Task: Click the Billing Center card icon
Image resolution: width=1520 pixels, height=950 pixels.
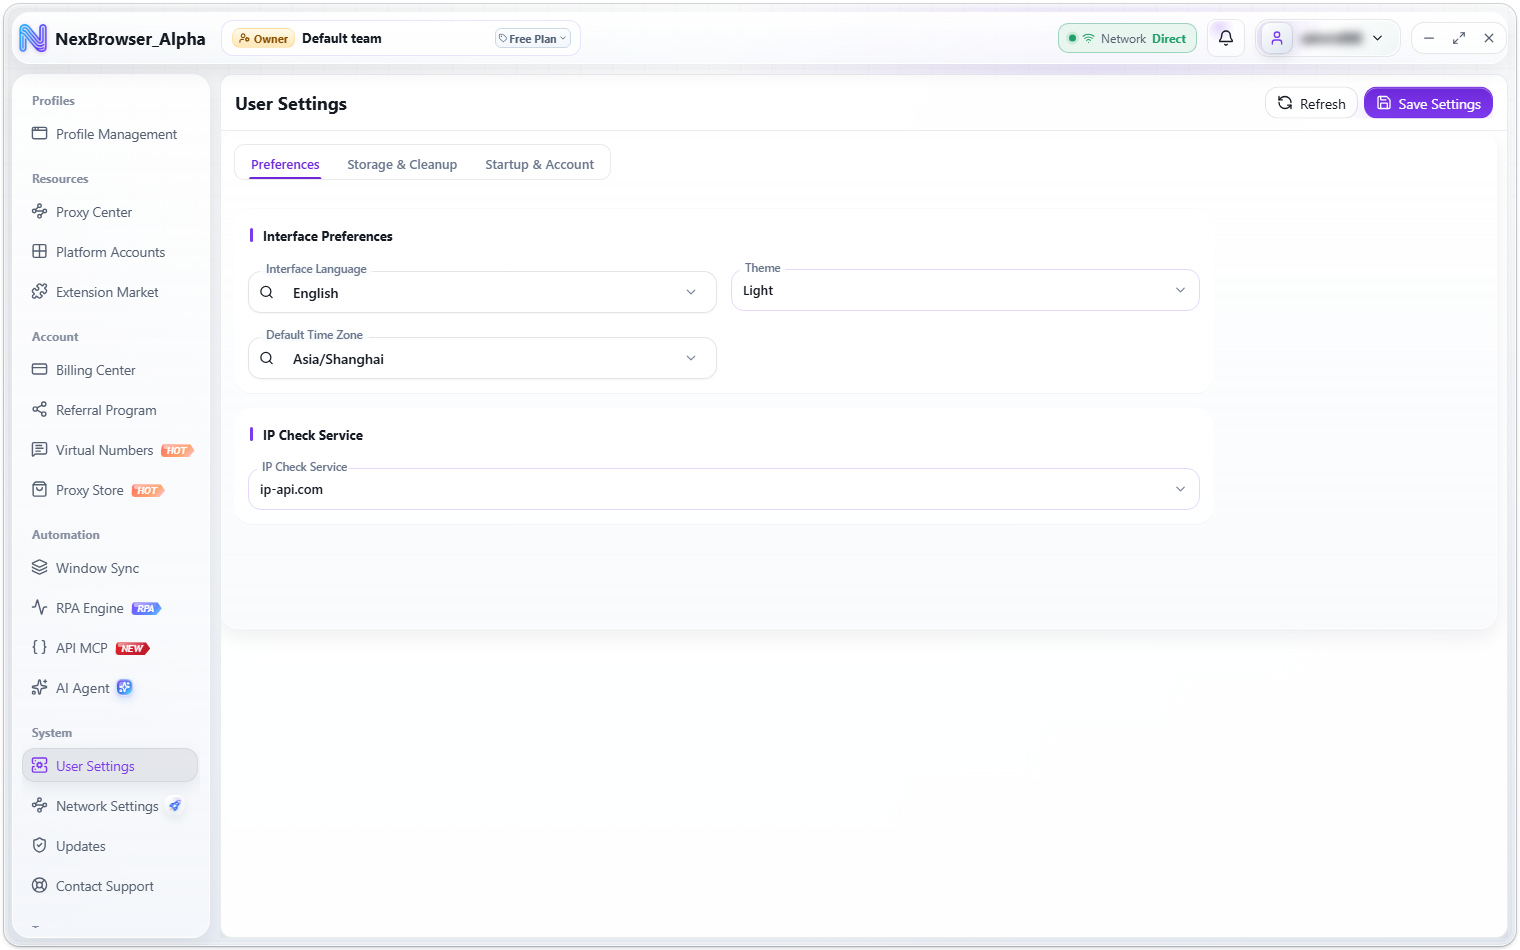Action: coord(40,369)
